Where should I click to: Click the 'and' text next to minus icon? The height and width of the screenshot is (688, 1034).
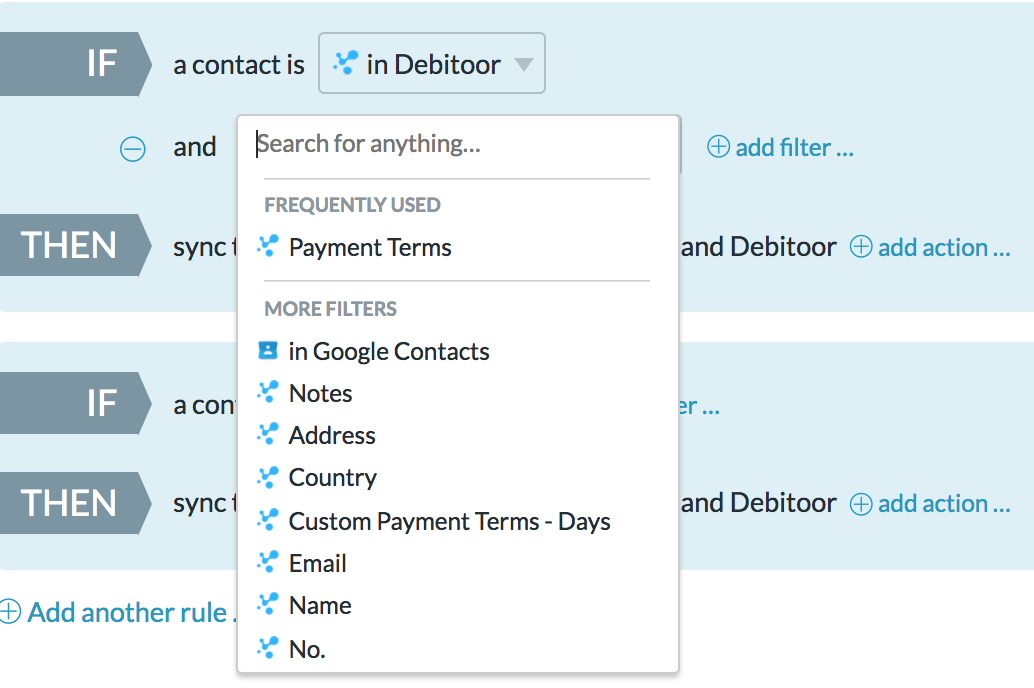pos(195,147)
